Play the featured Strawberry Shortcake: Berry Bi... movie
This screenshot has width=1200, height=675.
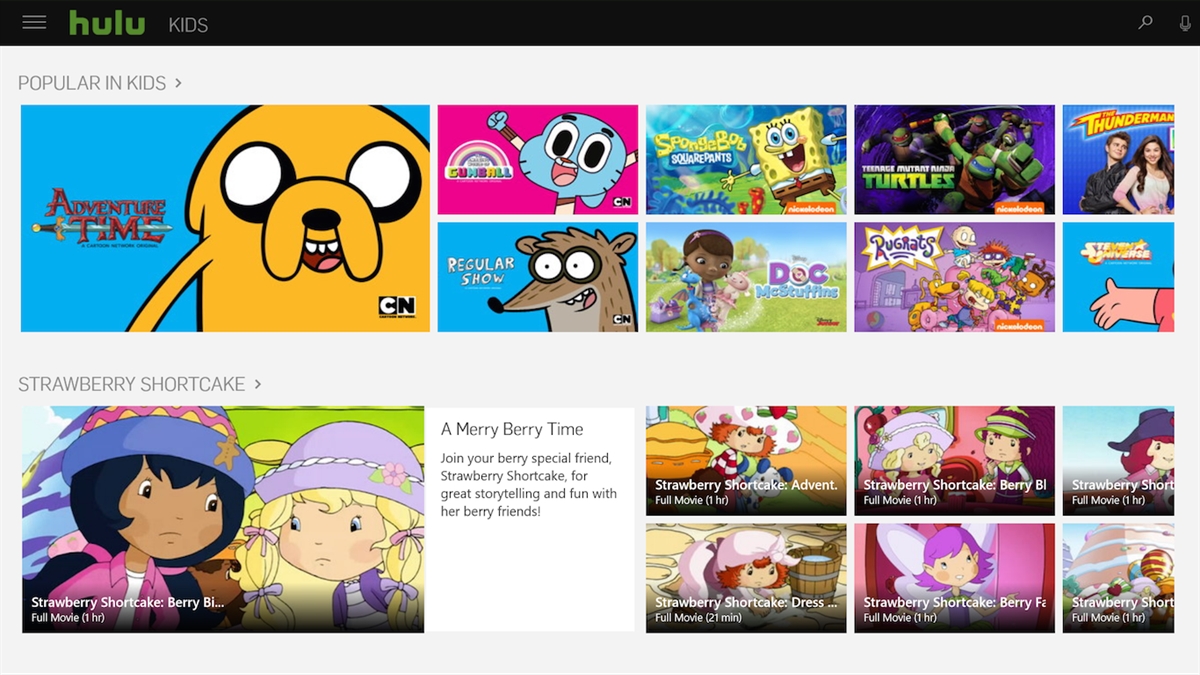(x=223, y=519)
